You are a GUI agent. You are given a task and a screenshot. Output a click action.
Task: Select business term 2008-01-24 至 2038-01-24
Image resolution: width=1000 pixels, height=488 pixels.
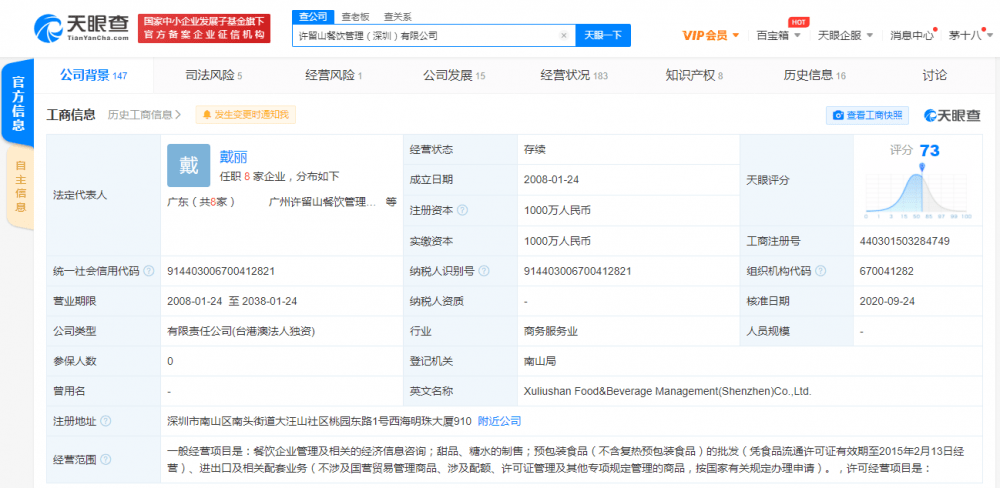click(x=232, y=301)
